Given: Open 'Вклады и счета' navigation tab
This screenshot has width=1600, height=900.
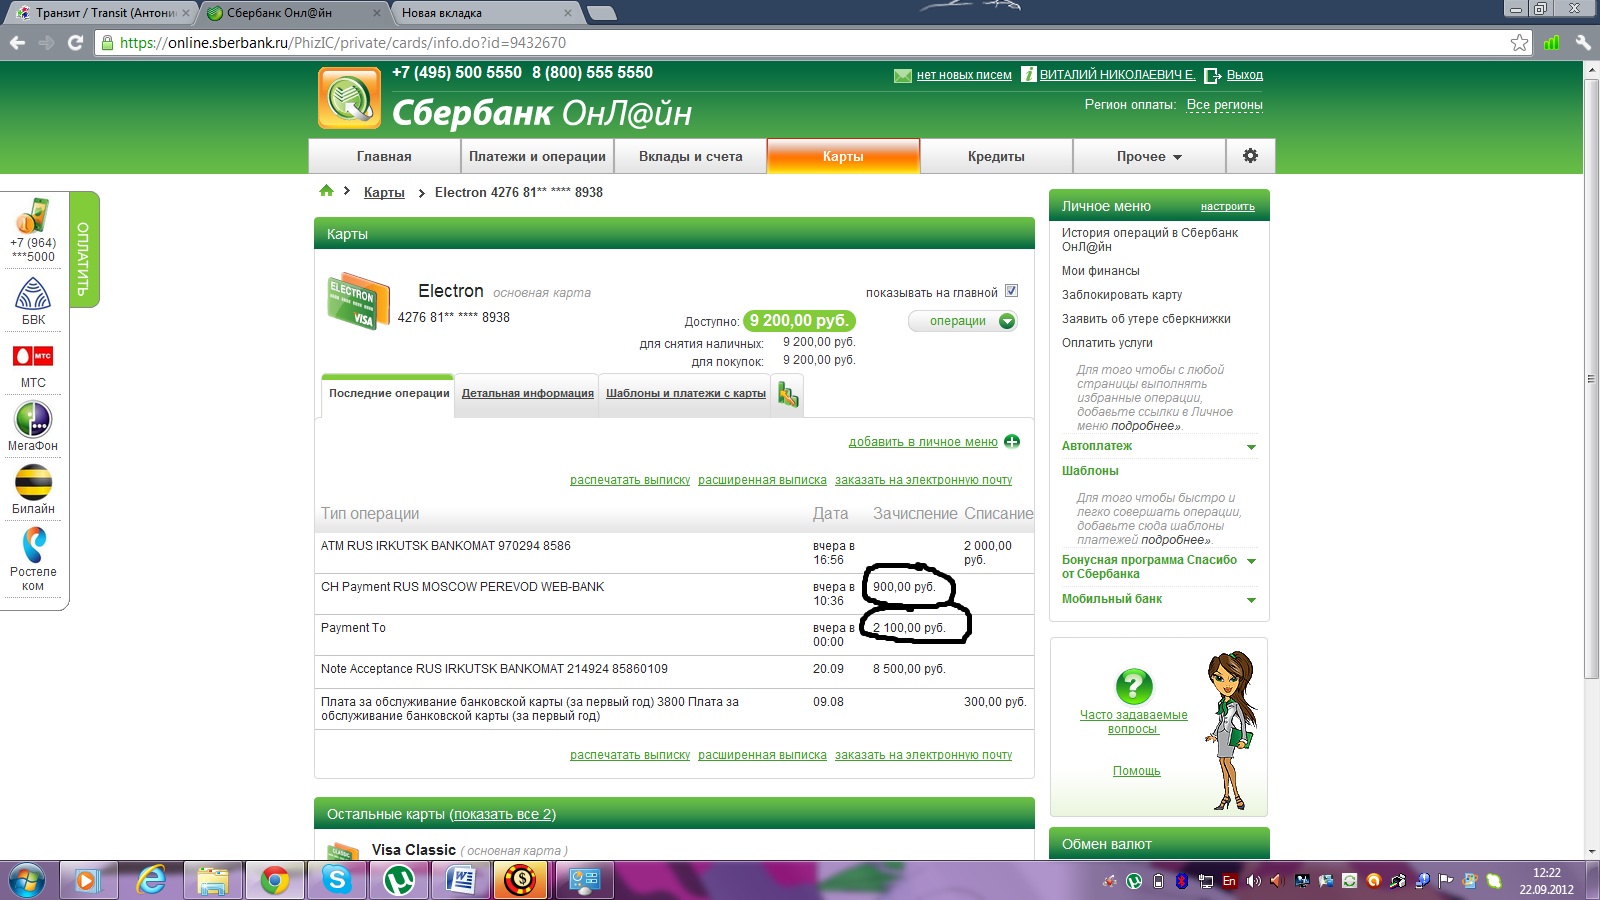Looking at the screenshot, I should pyautogui.click(x=690, y=156).
